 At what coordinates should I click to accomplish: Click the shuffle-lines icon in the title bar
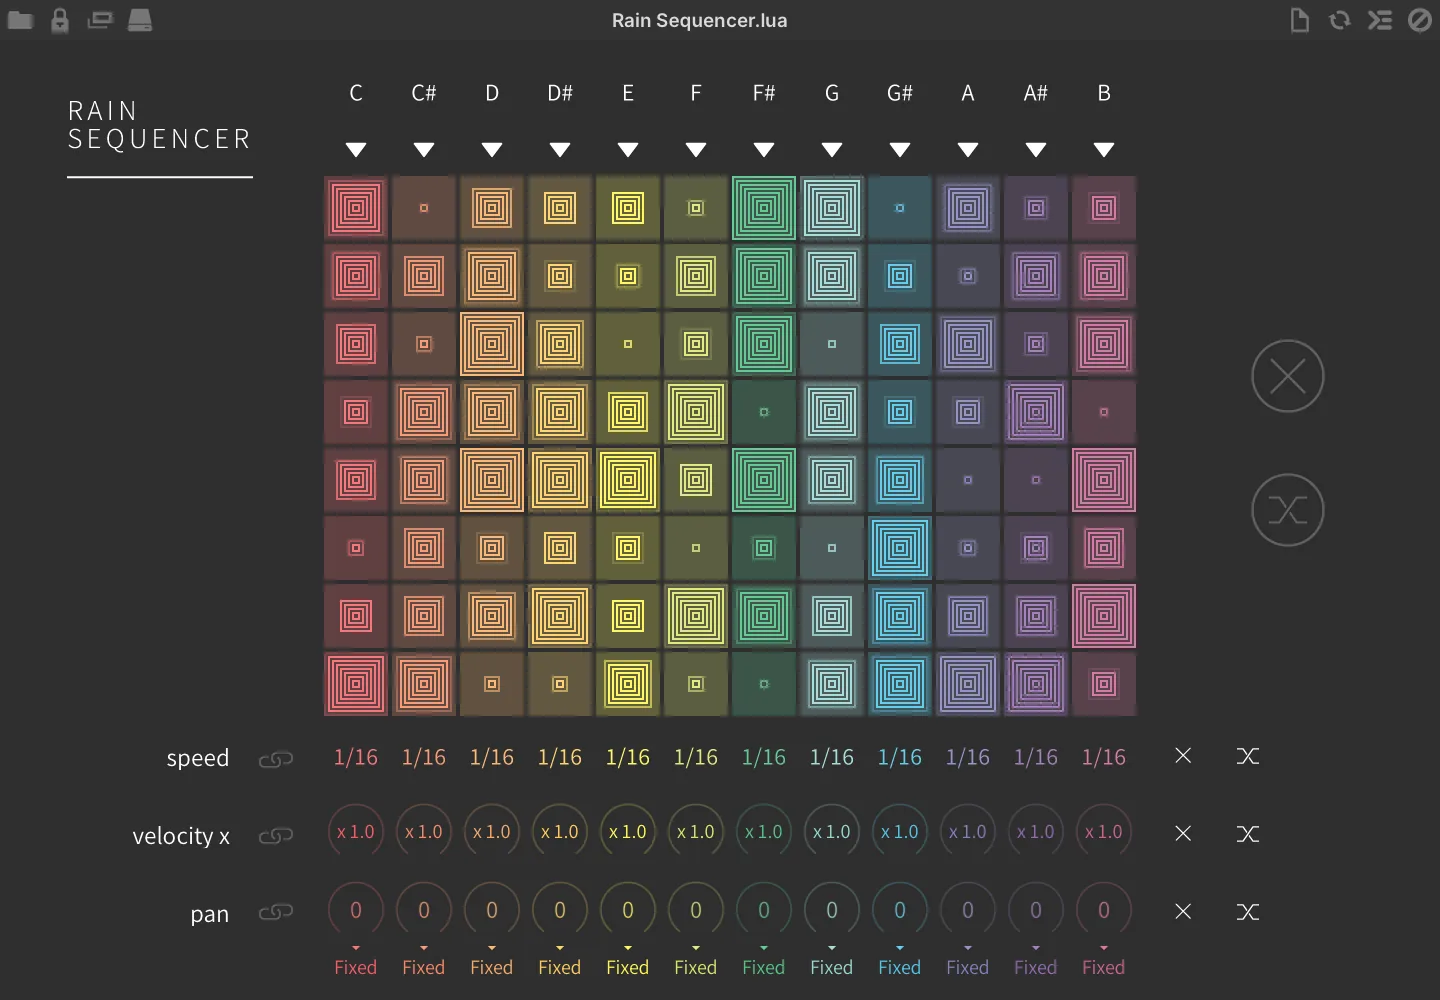(1380, 20)
